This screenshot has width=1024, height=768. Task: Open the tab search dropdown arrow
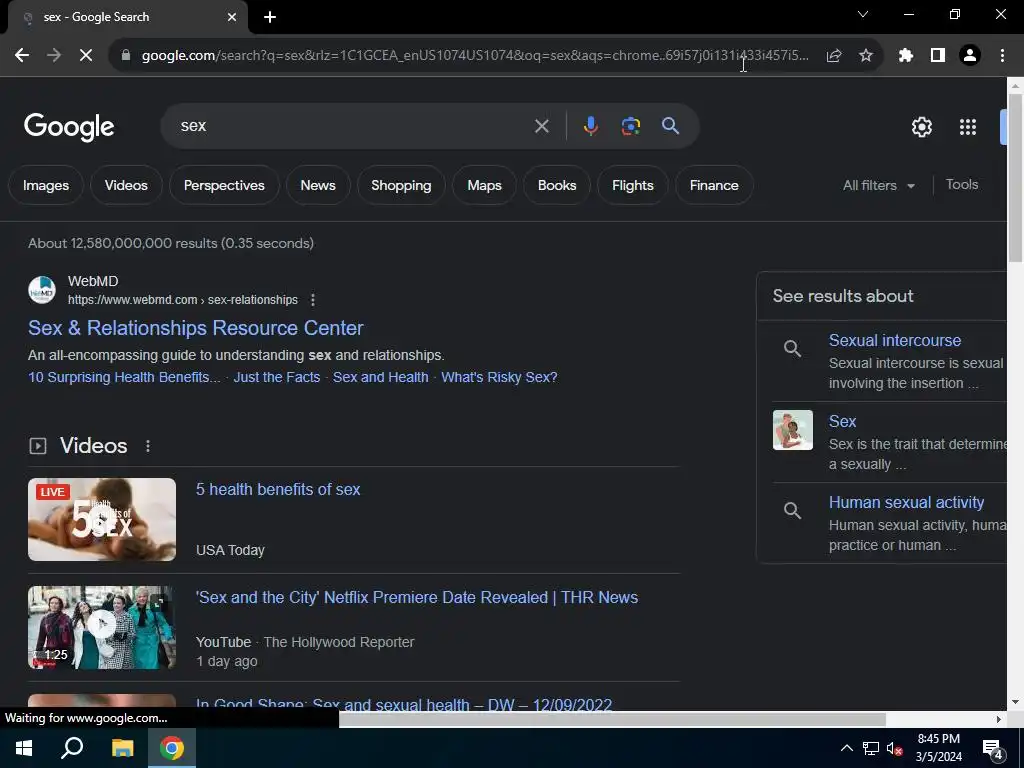point(863,14)
